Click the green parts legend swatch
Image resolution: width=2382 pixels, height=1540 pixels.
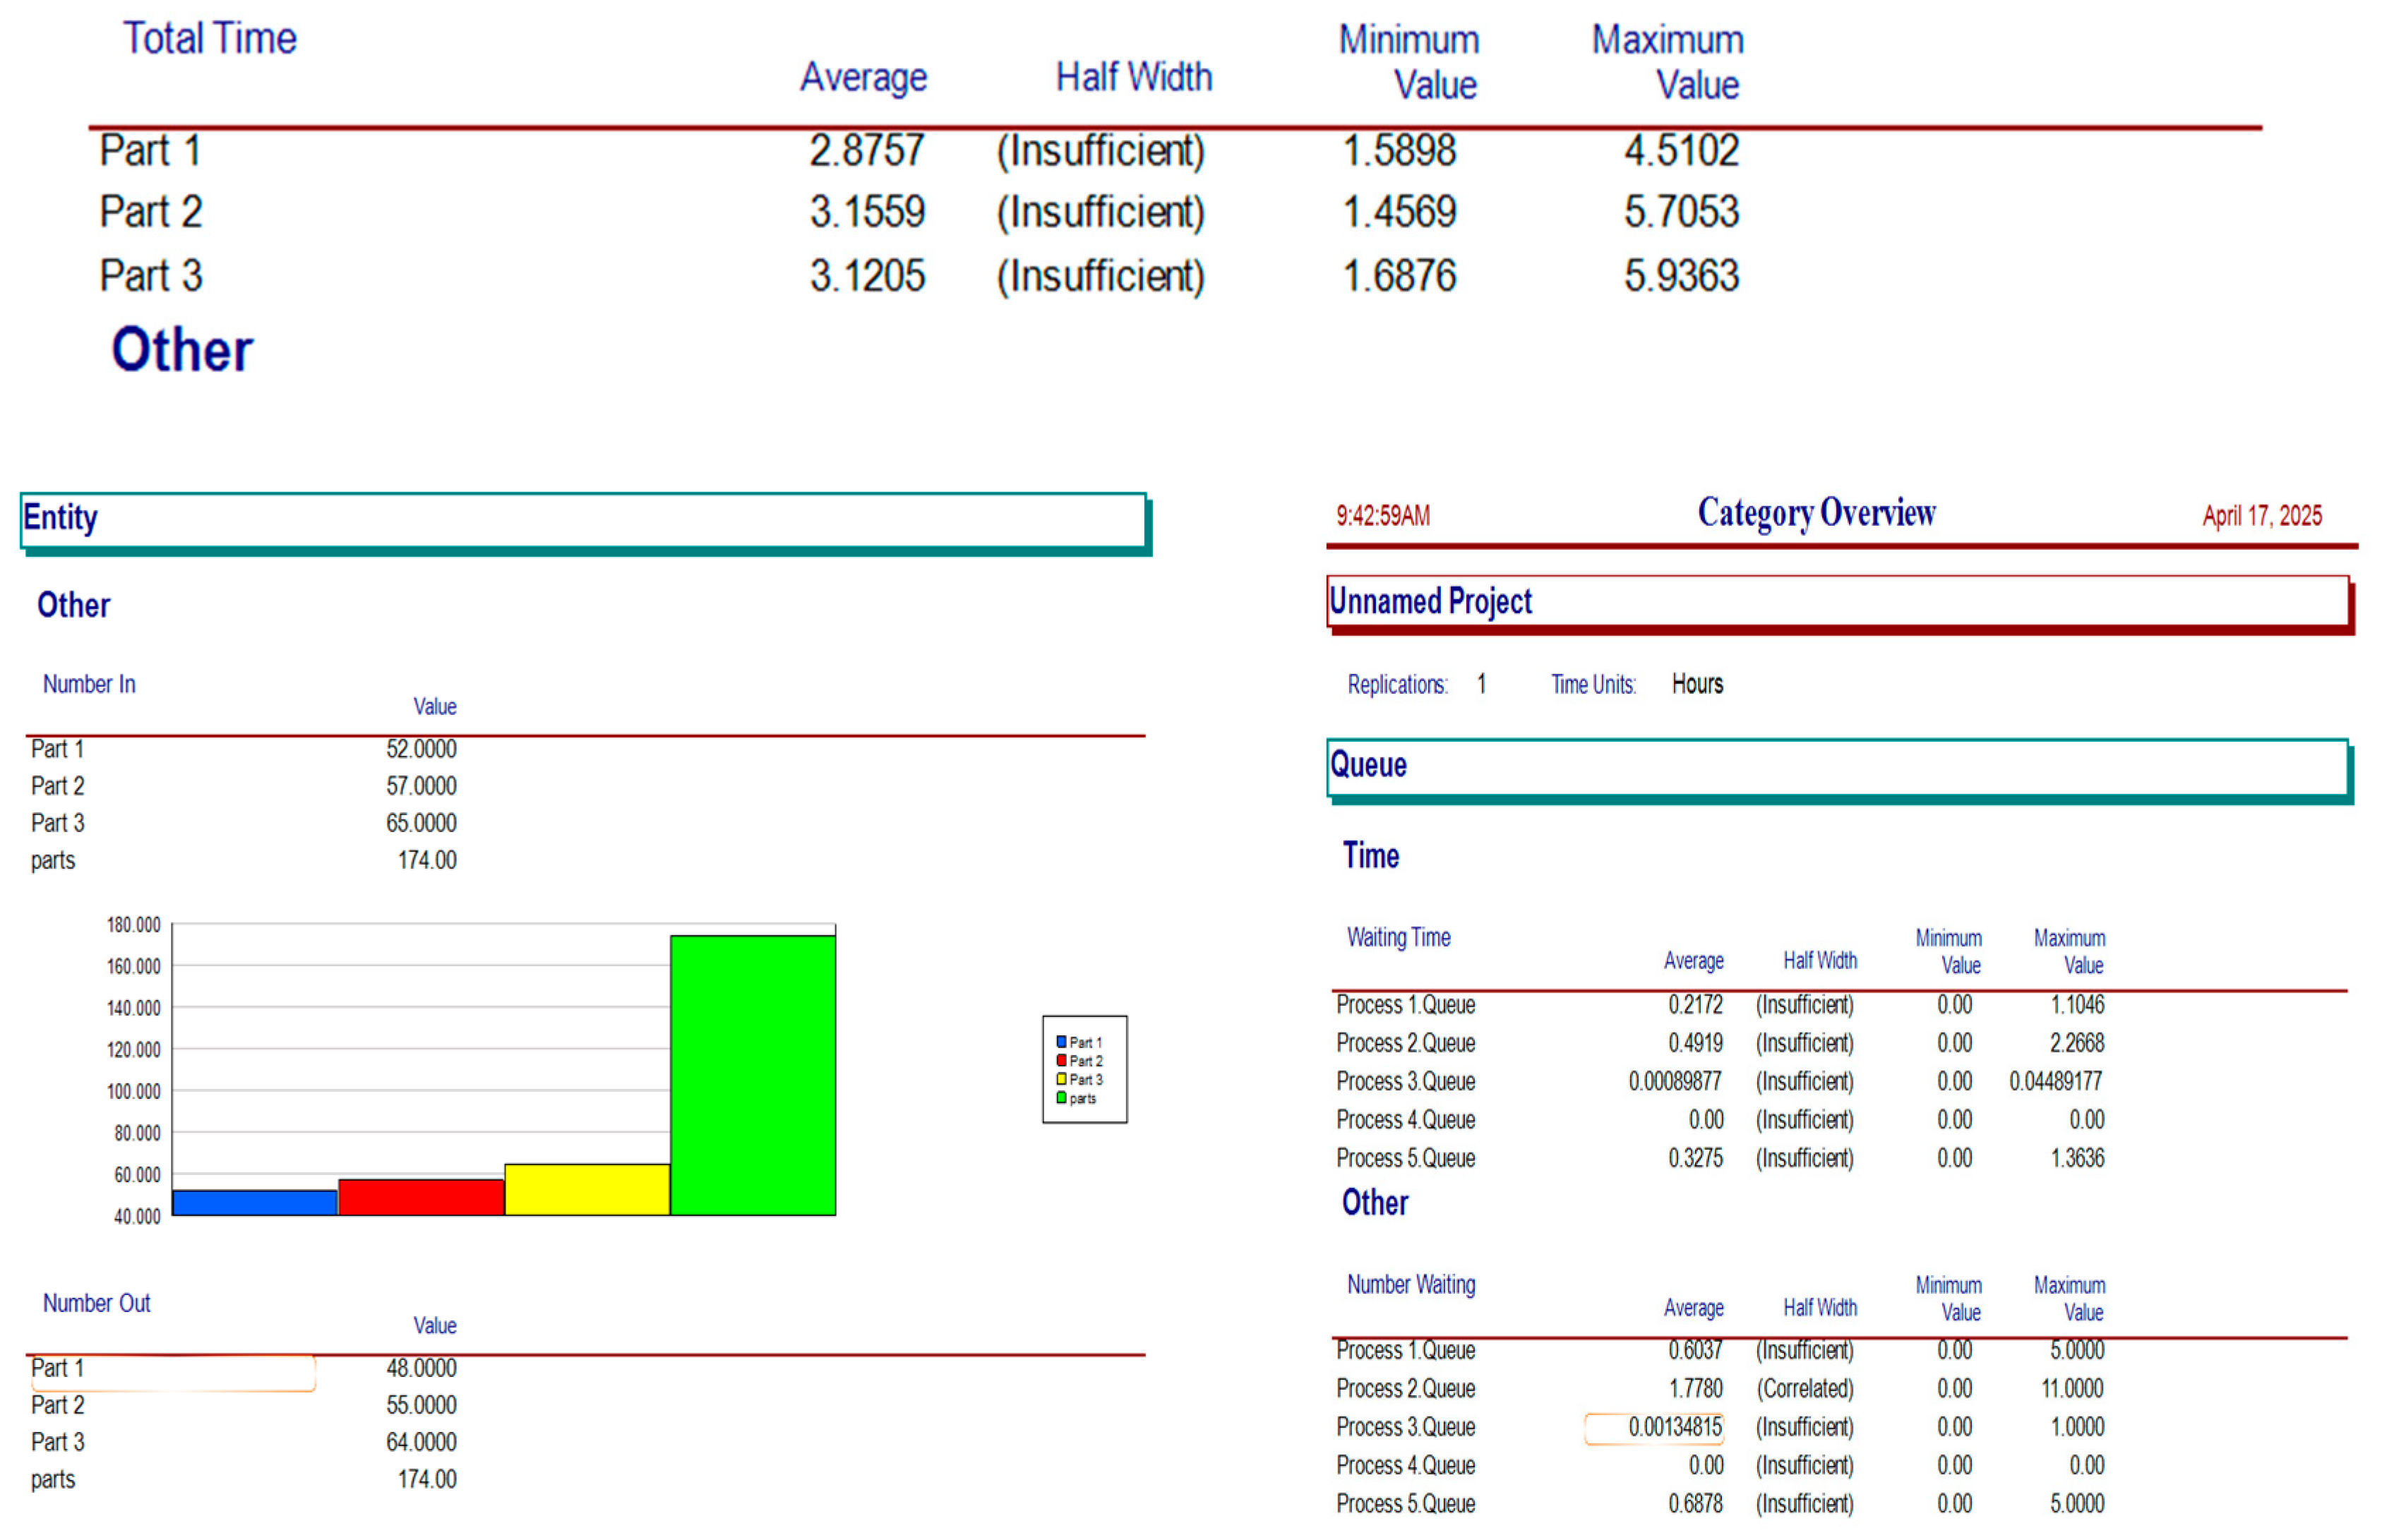[x=1061, y=1097]
